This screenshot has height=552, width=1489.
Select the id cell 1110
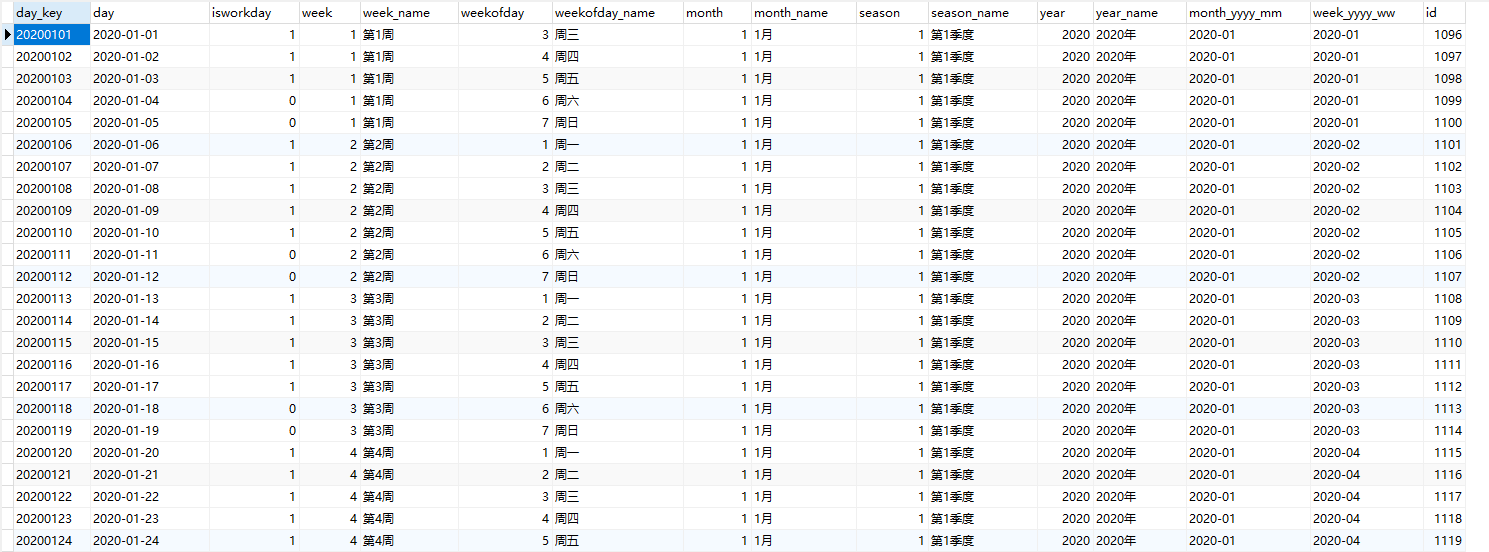tap(1444, 343)
